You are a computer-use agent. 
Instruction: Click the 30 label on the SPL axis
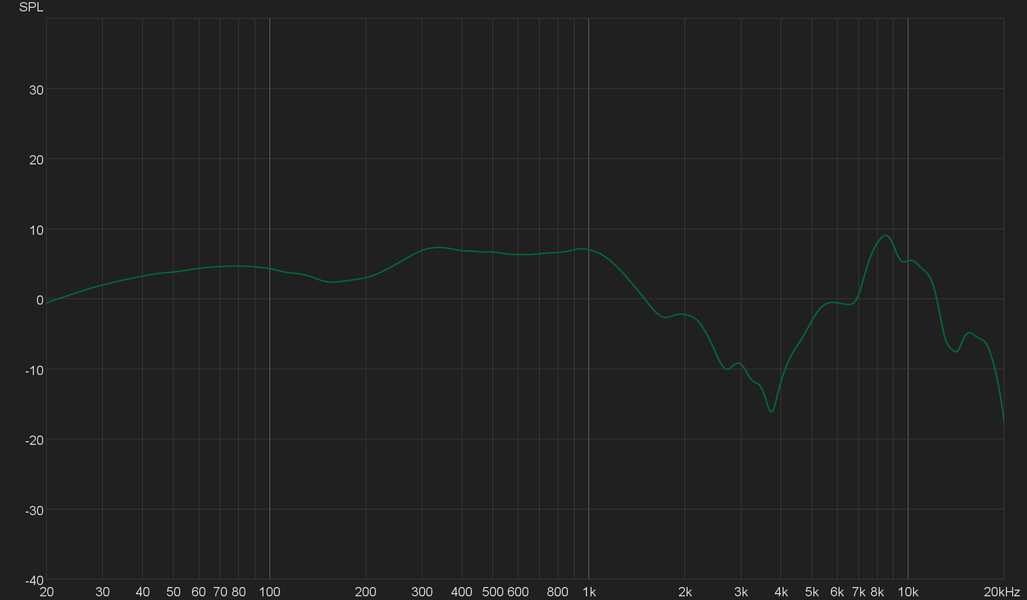[x=36, y=90]
